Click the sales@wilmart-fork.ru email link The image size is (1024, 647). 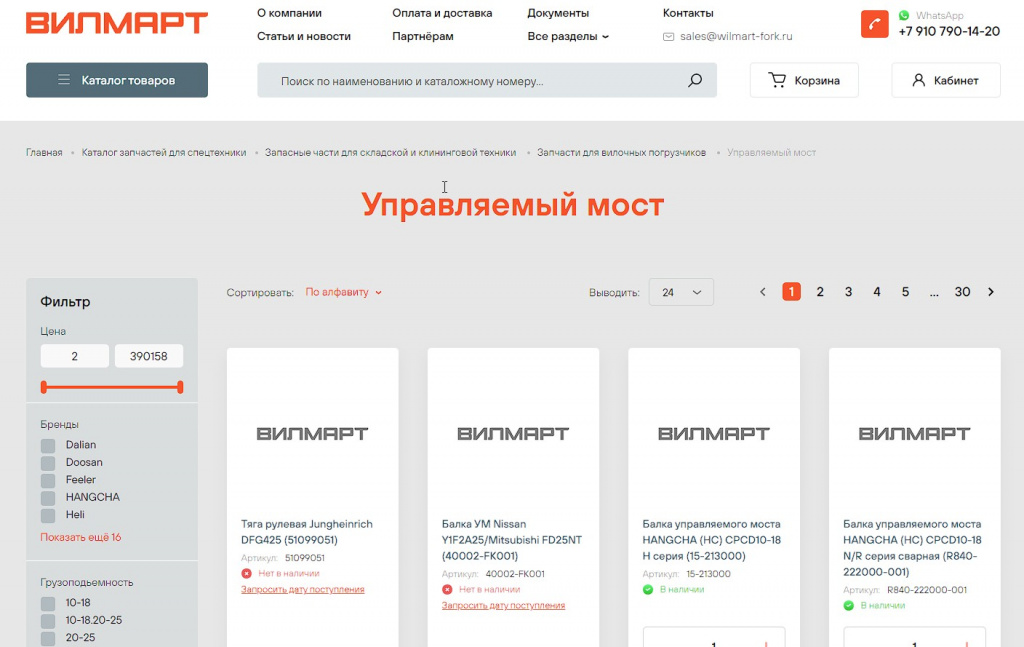736,37
